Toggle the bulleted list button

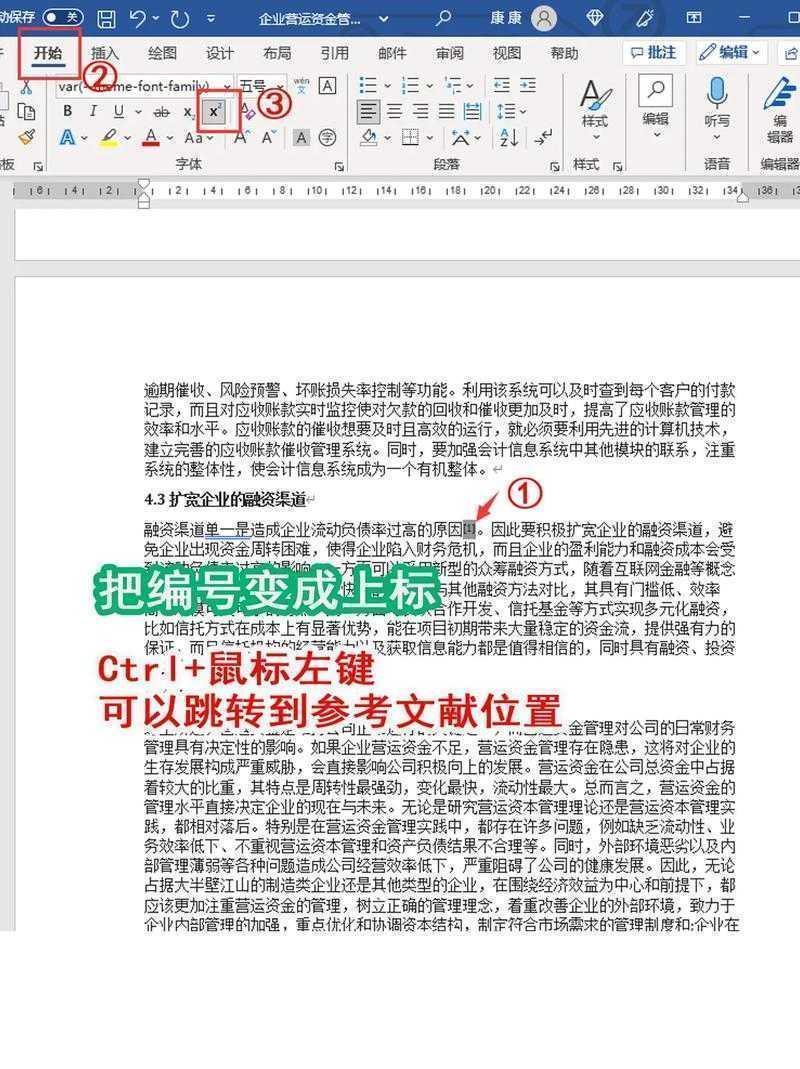pos(367,83)
